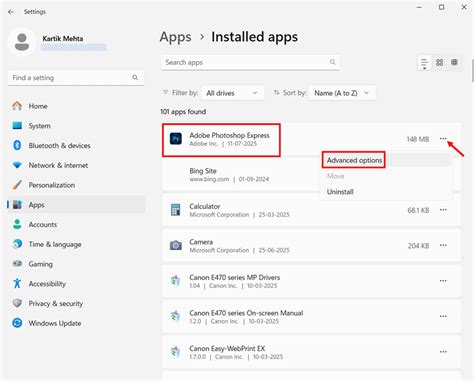Image resolution: width=474 pixels, height=381 pixels.
Task: Click the magnifier in Search apps box
Action: coord(332,62)
